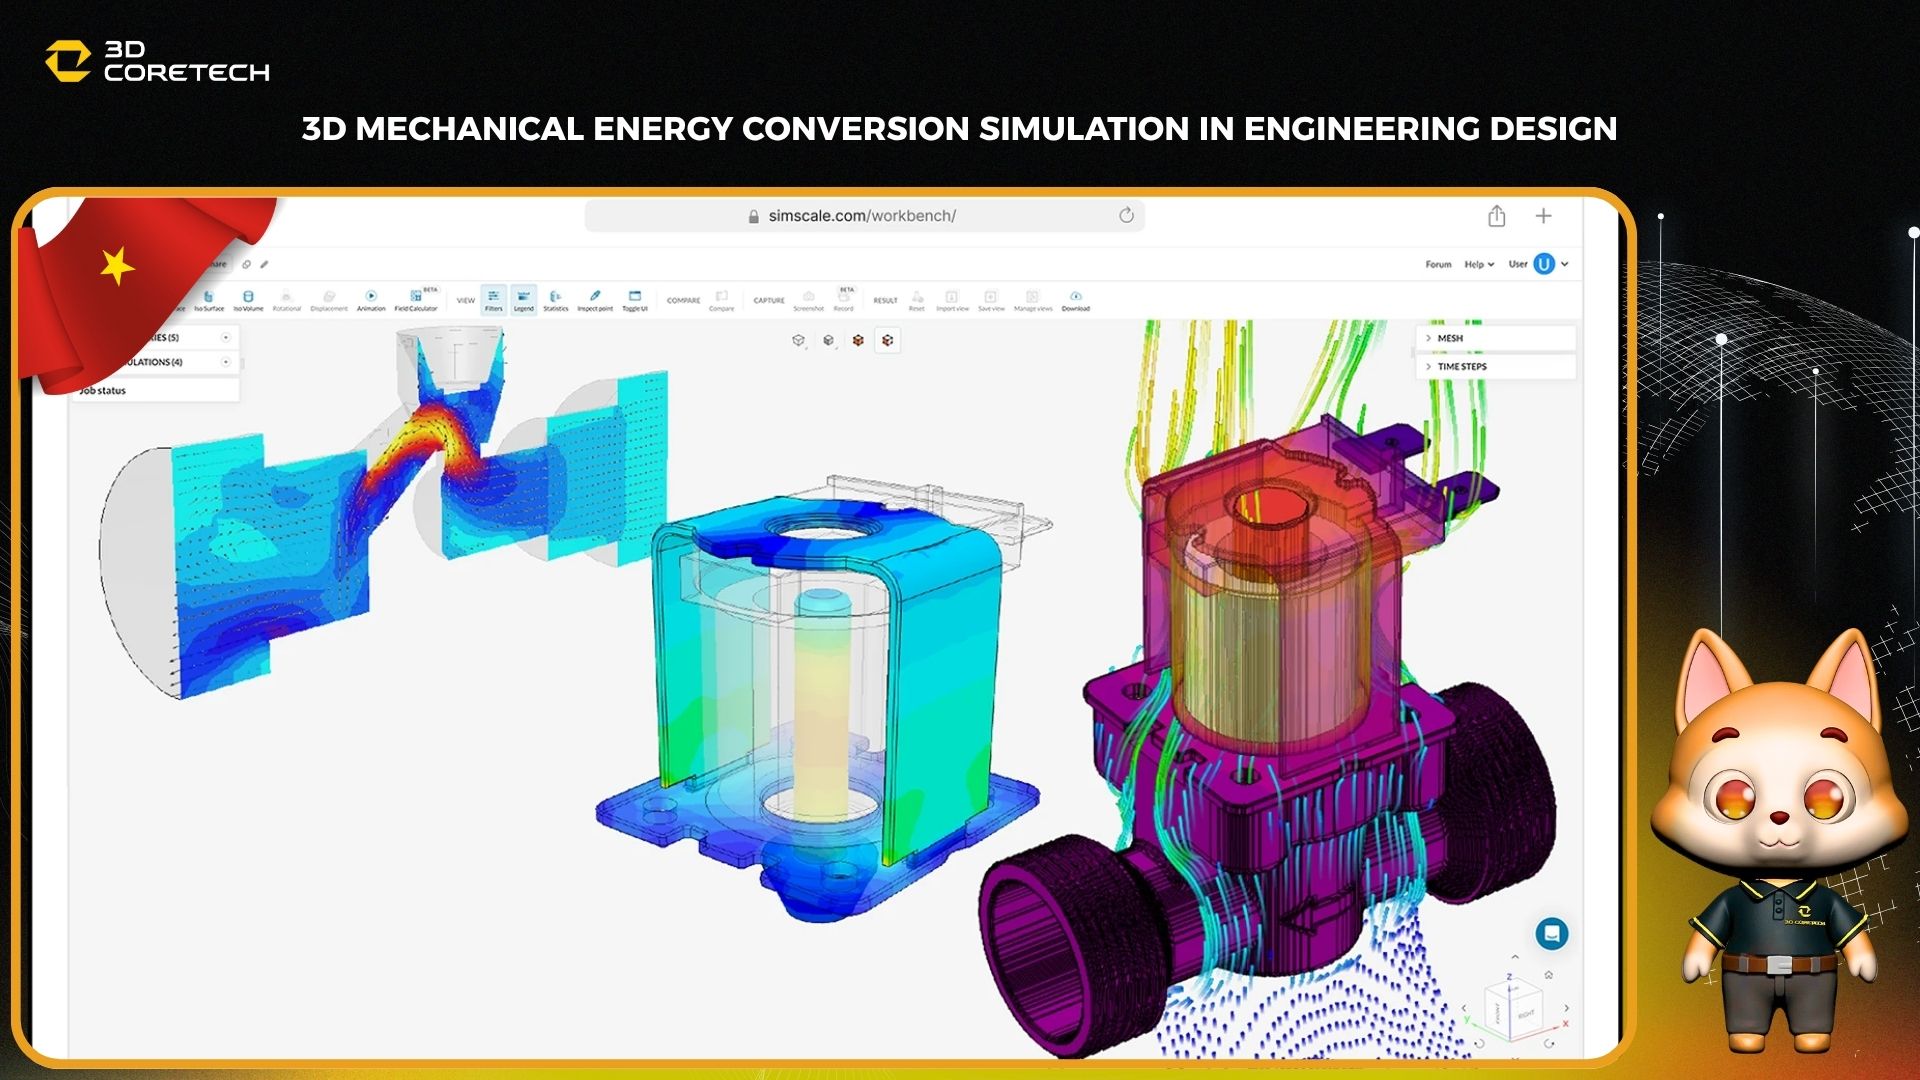
Task: Click the add button on Simulations (4) row
Action: (x=226, y=362)
